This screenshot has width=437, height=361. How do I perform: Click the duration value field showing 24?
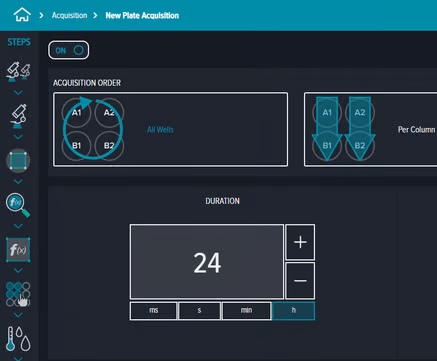pyautogui.click(x=207, y=262)
